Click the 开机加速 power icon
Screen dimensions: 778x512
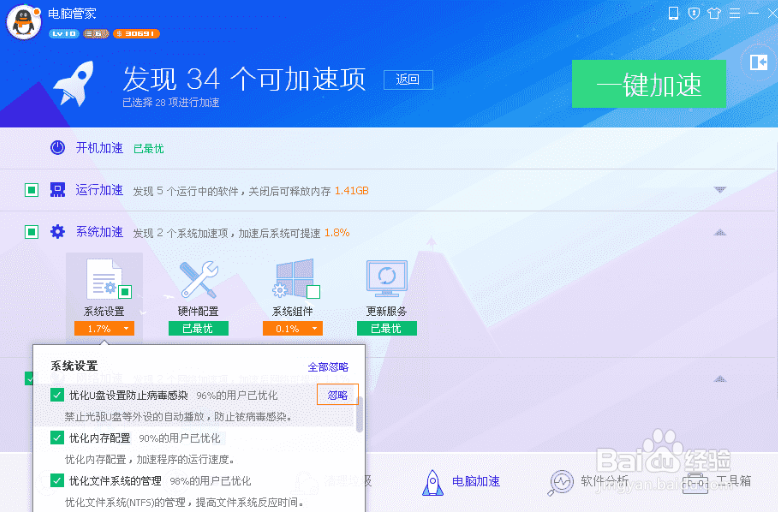[x=58, y=147]
